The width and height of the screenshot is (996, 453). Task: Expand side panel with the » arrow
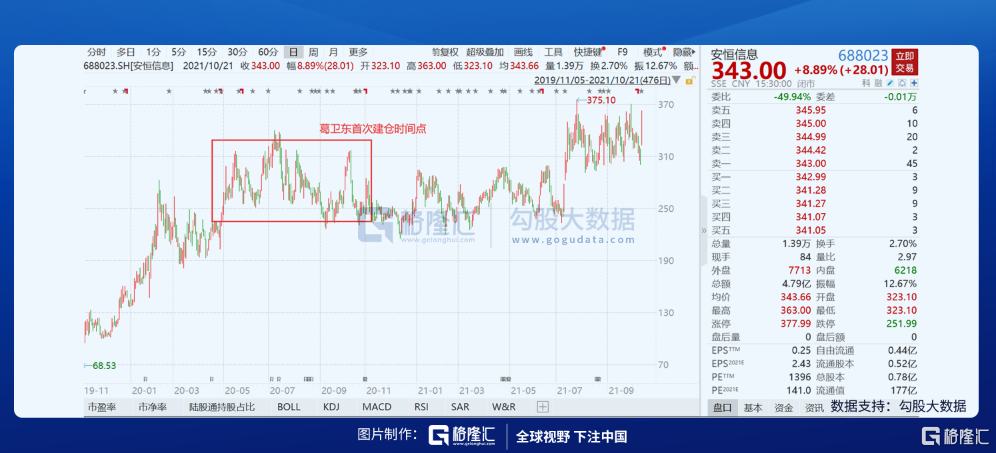pyautogui.click(x=703, y=230)
